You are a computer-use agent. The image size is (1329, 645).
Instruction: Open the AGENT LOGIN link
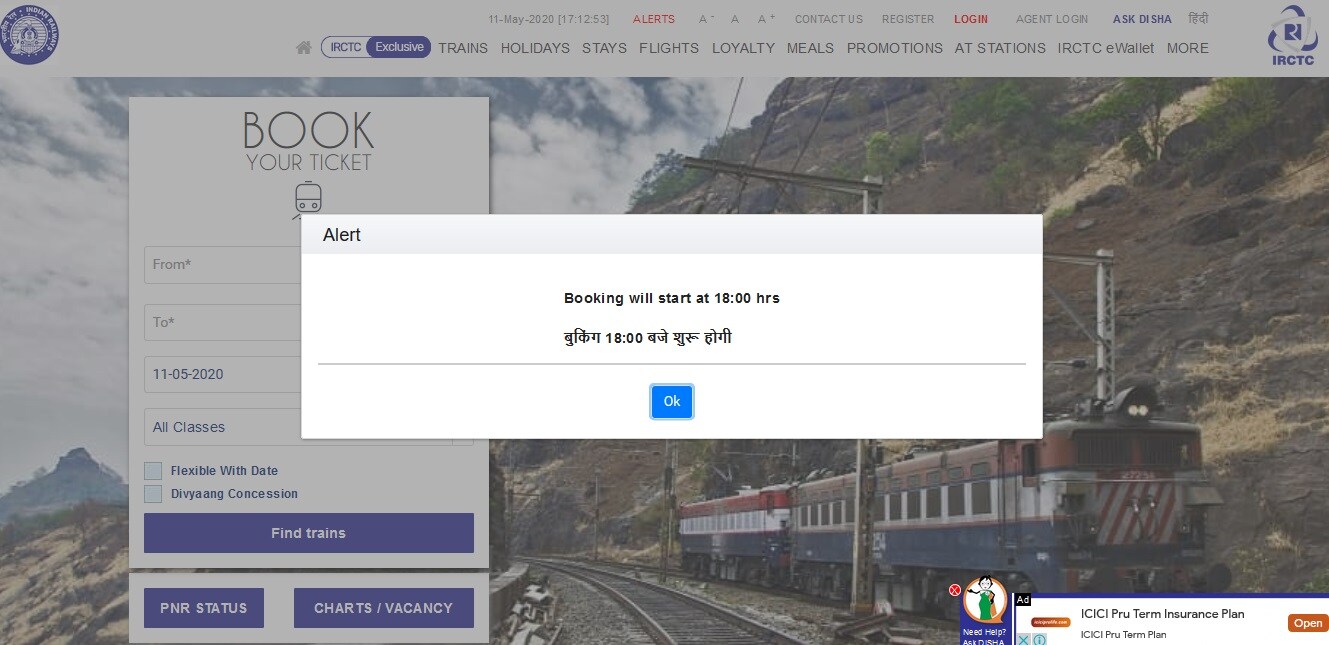tap(1052, 19)
